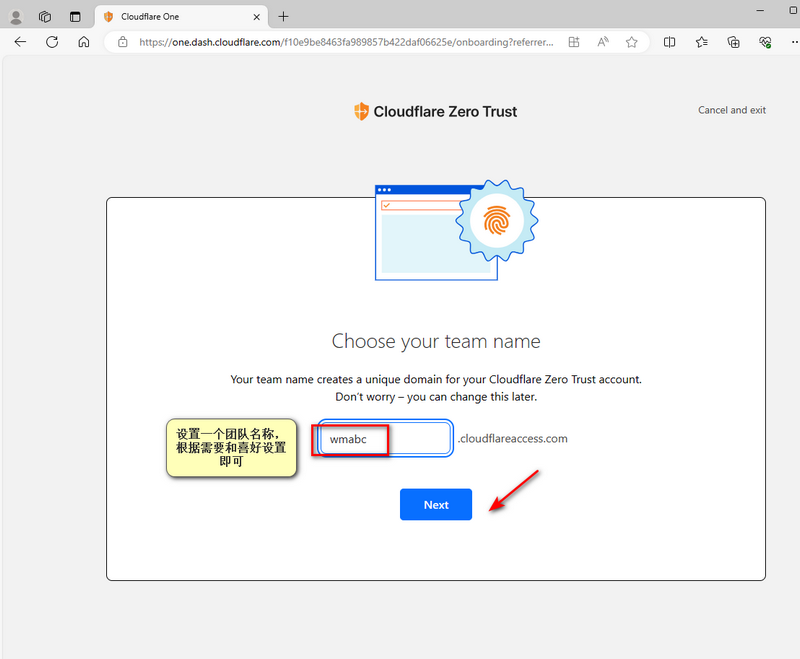Open the browser settings ellipsis menu
800x659 pixels.
795,42
